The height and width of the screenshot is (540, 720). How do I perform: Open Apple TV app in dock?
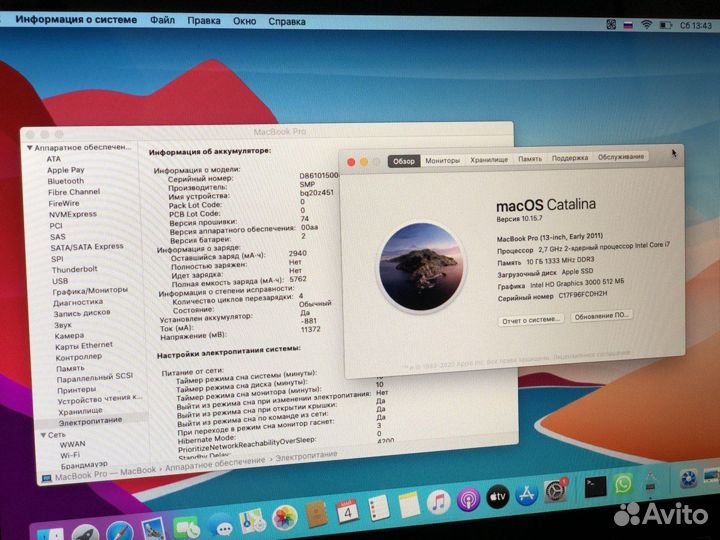(x=497, y=496)
